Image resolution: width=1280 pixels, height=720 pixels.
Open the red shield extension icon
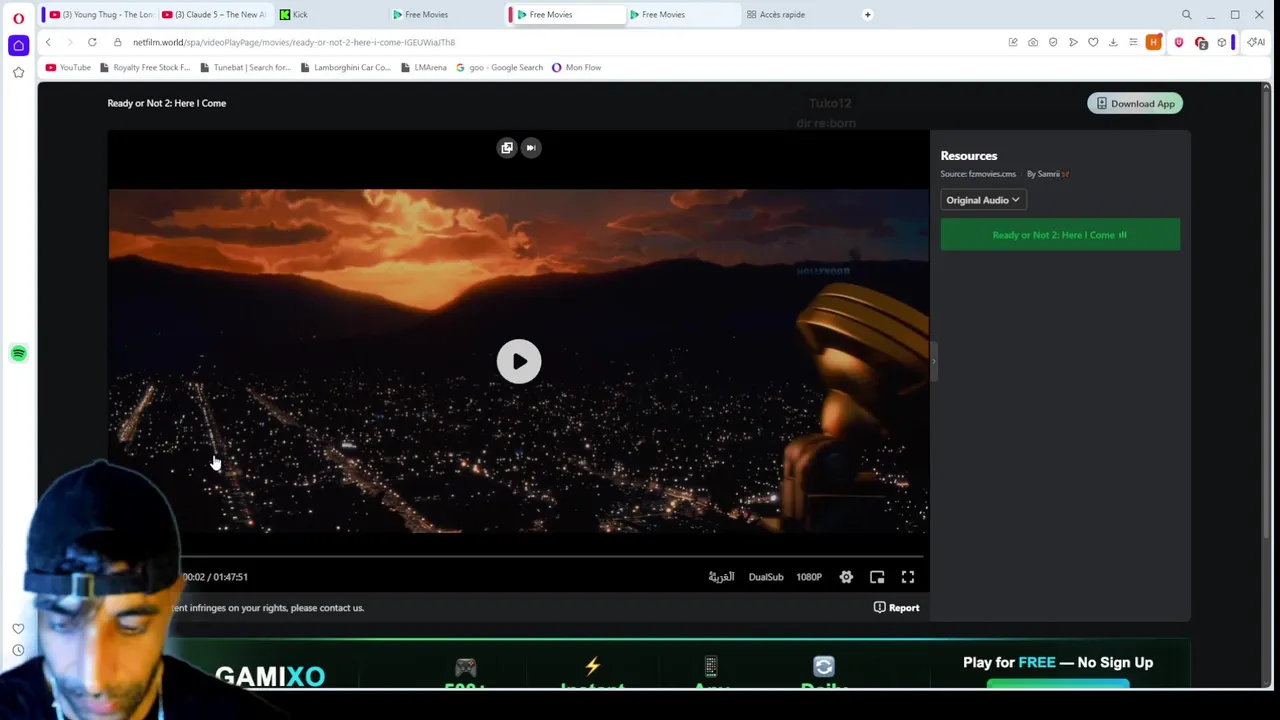[1179, 42]
